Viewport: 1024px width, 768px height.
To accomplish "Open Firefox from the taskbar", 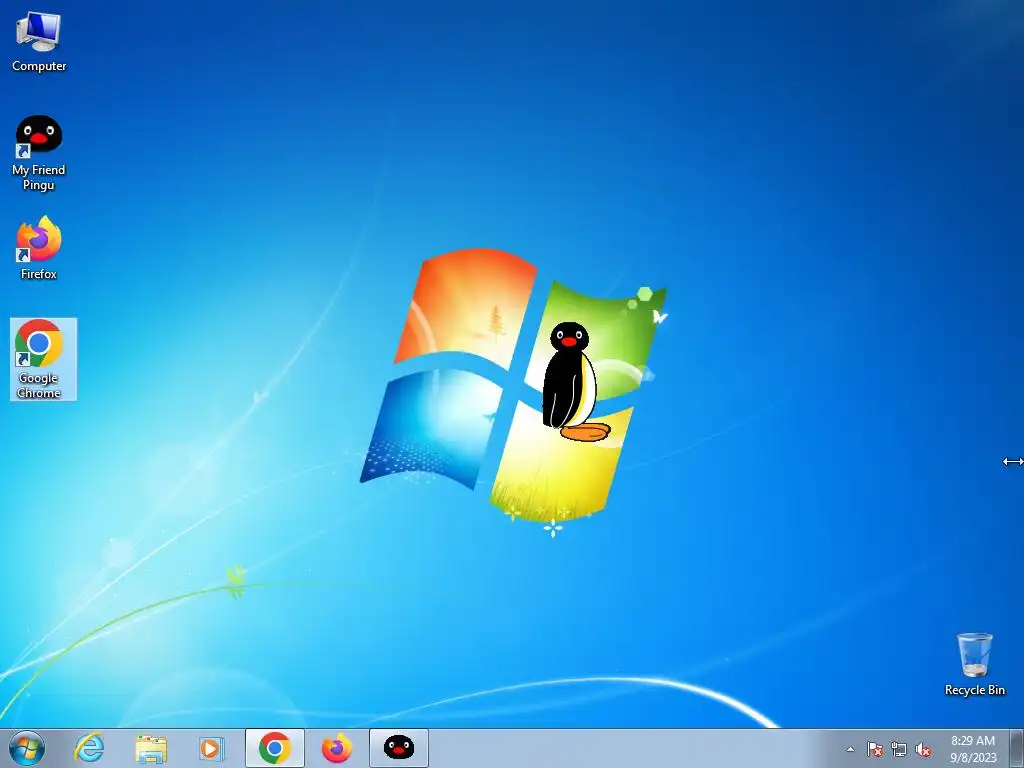I will tap(336, 748).
